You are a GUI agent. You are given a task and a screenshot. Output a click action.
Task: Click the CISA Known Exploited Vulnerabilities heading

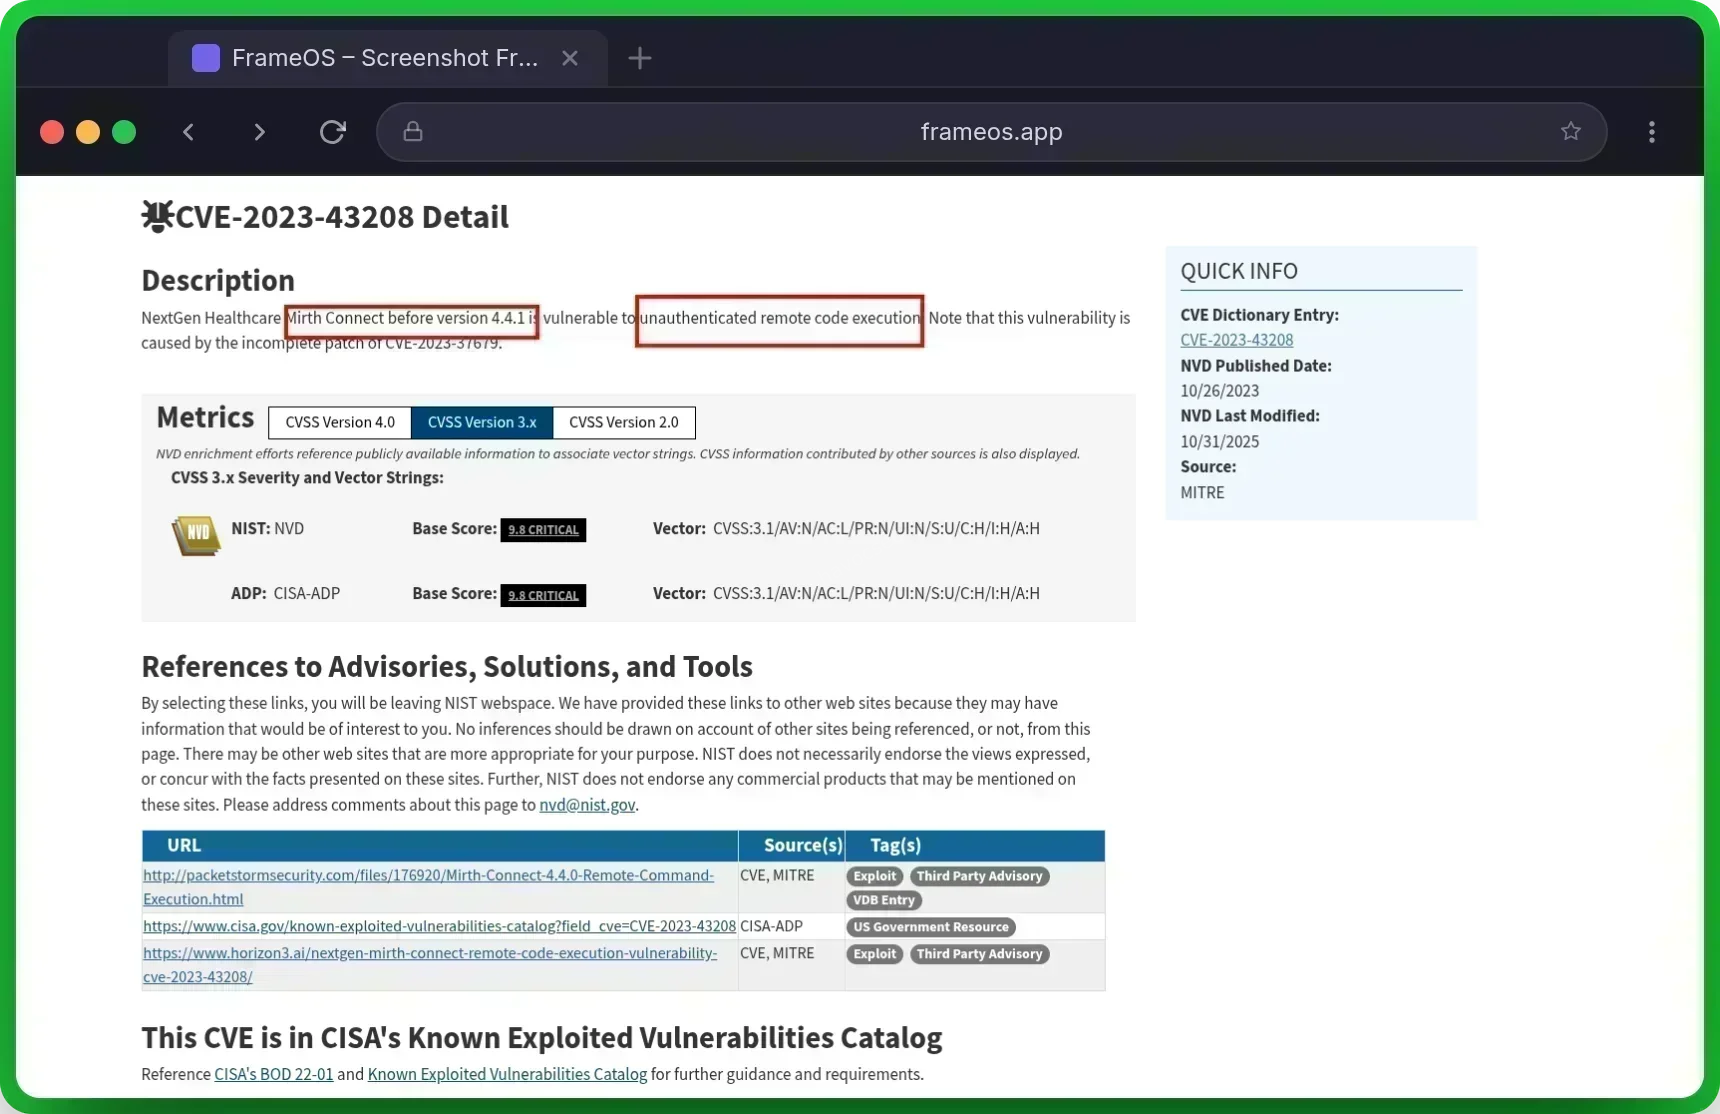(541, 1038)
